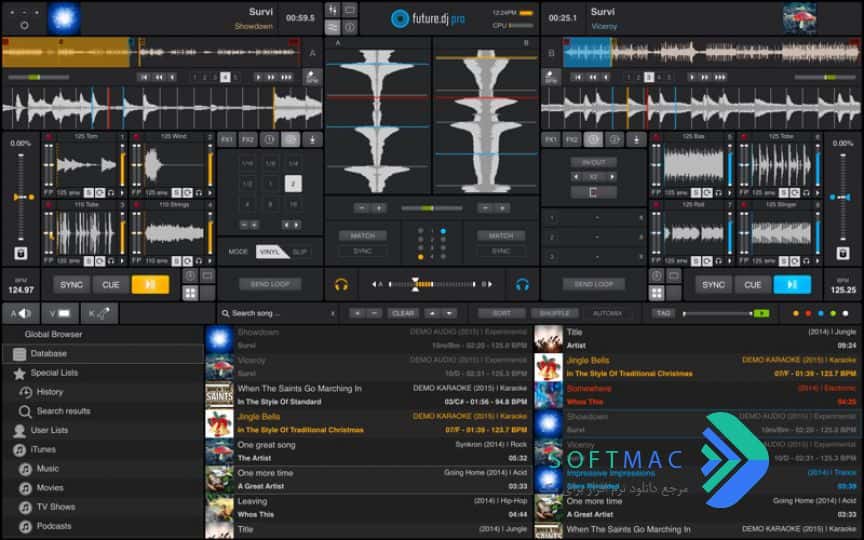Select the blue color tag dot
This screenshot has width=864, height=540.
click(x=820, y=314)
